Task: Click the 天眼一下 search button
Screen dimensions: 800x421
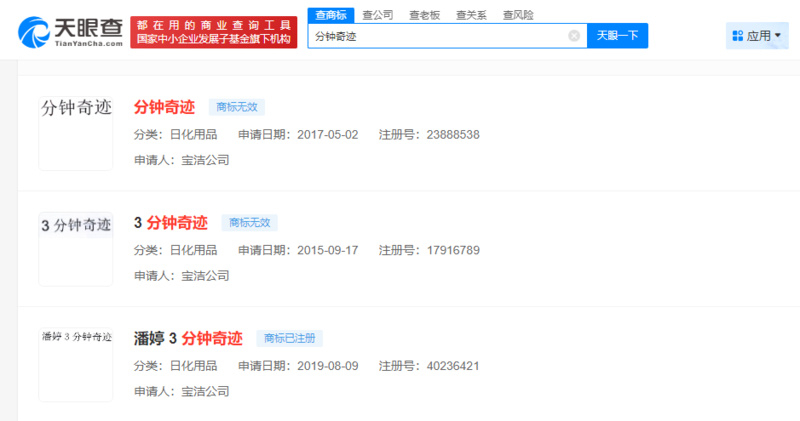Action: click(x=617, y=36)
